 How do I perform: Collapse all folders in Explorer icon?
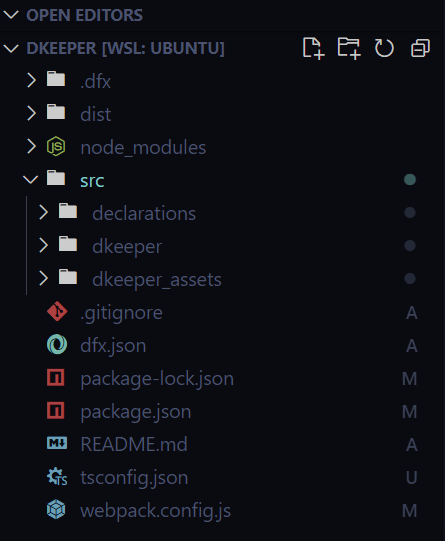tap(421, 48)
